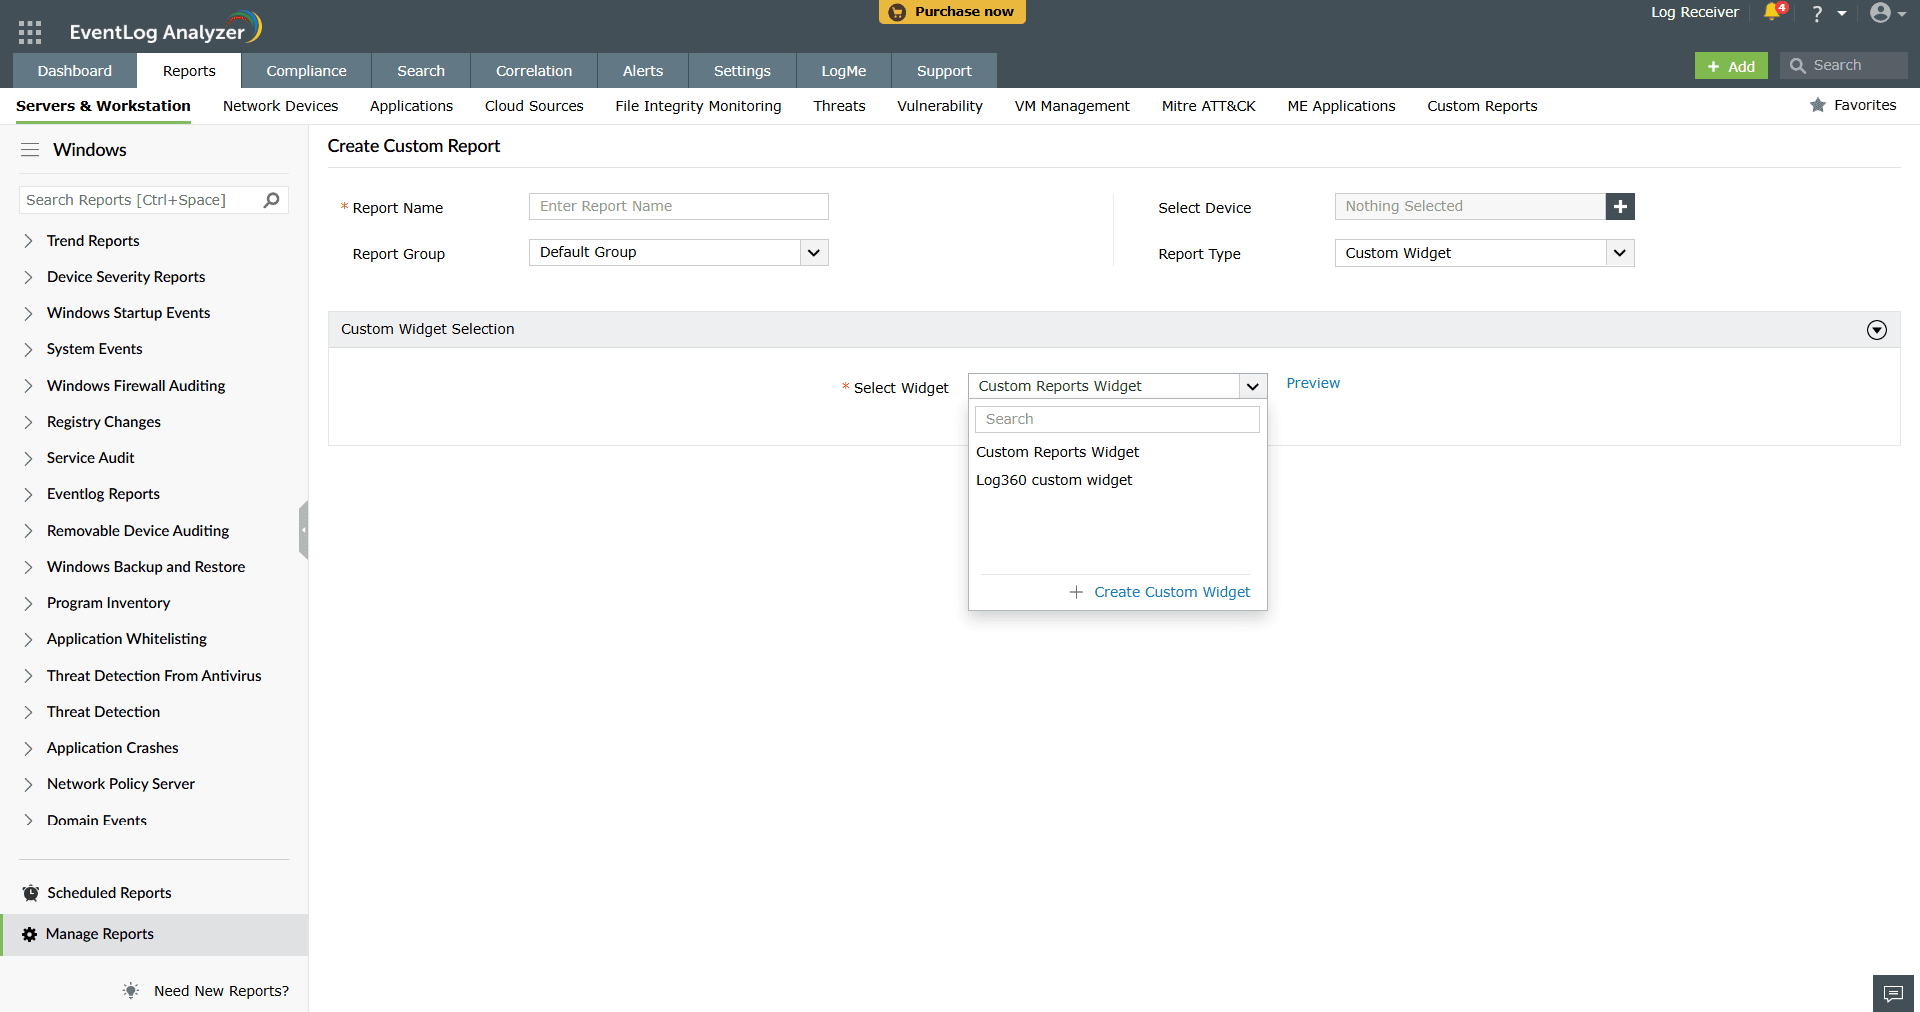The width and height of the screenshot is (1920, 1012).
Task: Open the LogMe tab
Action: (x=844, y=71)
